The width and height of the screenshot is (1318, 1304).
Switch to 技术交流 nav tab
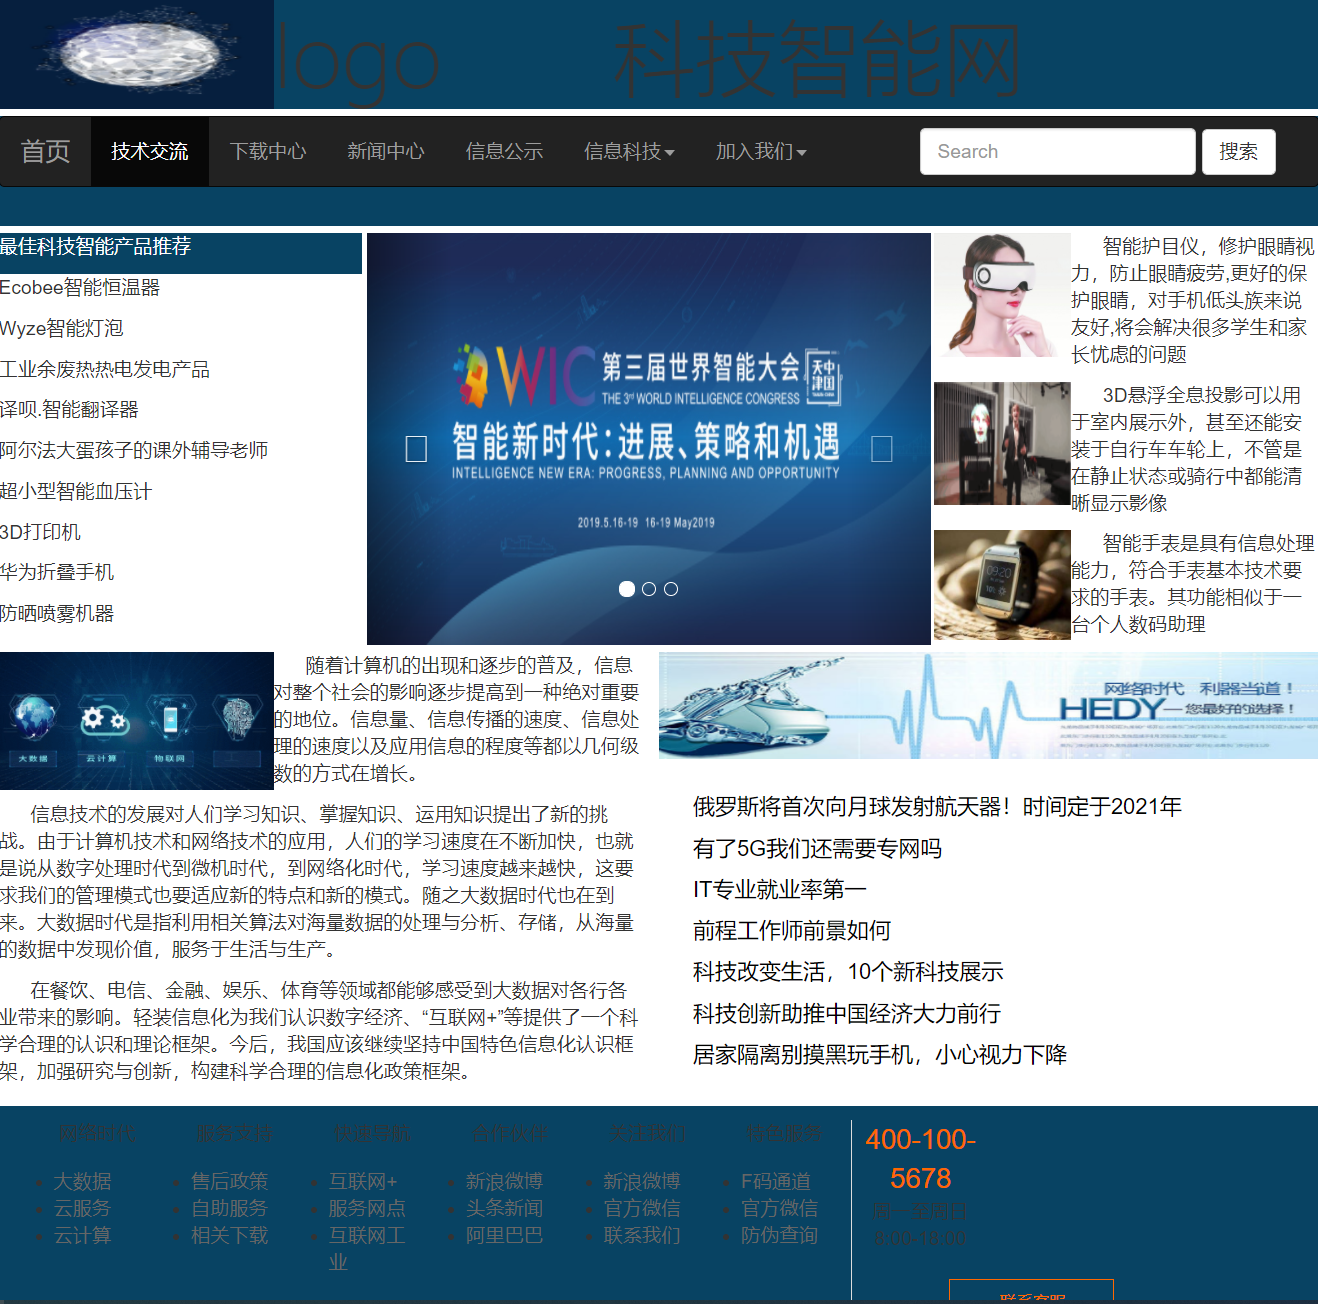[x=150, y=151]
